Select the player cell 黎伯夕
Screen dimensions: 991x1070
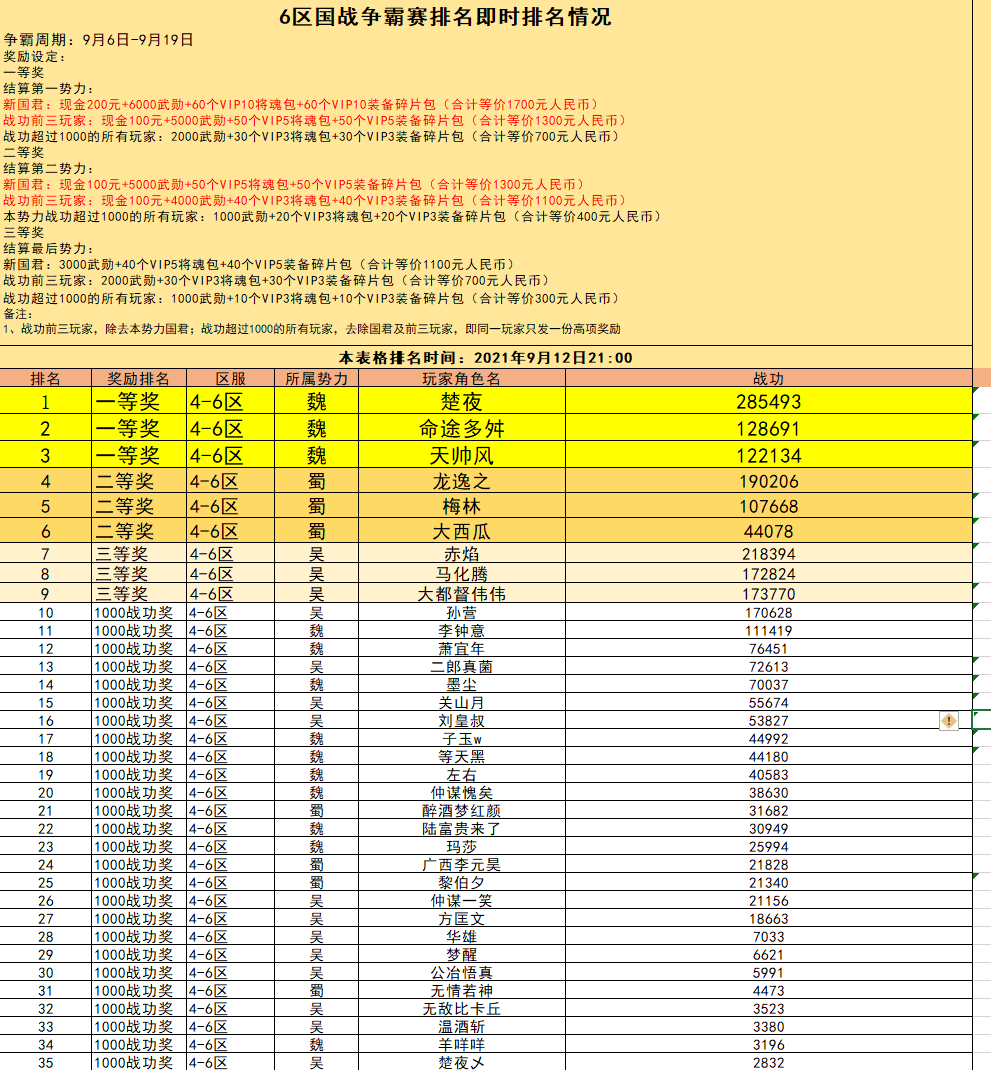click(462, 882)
